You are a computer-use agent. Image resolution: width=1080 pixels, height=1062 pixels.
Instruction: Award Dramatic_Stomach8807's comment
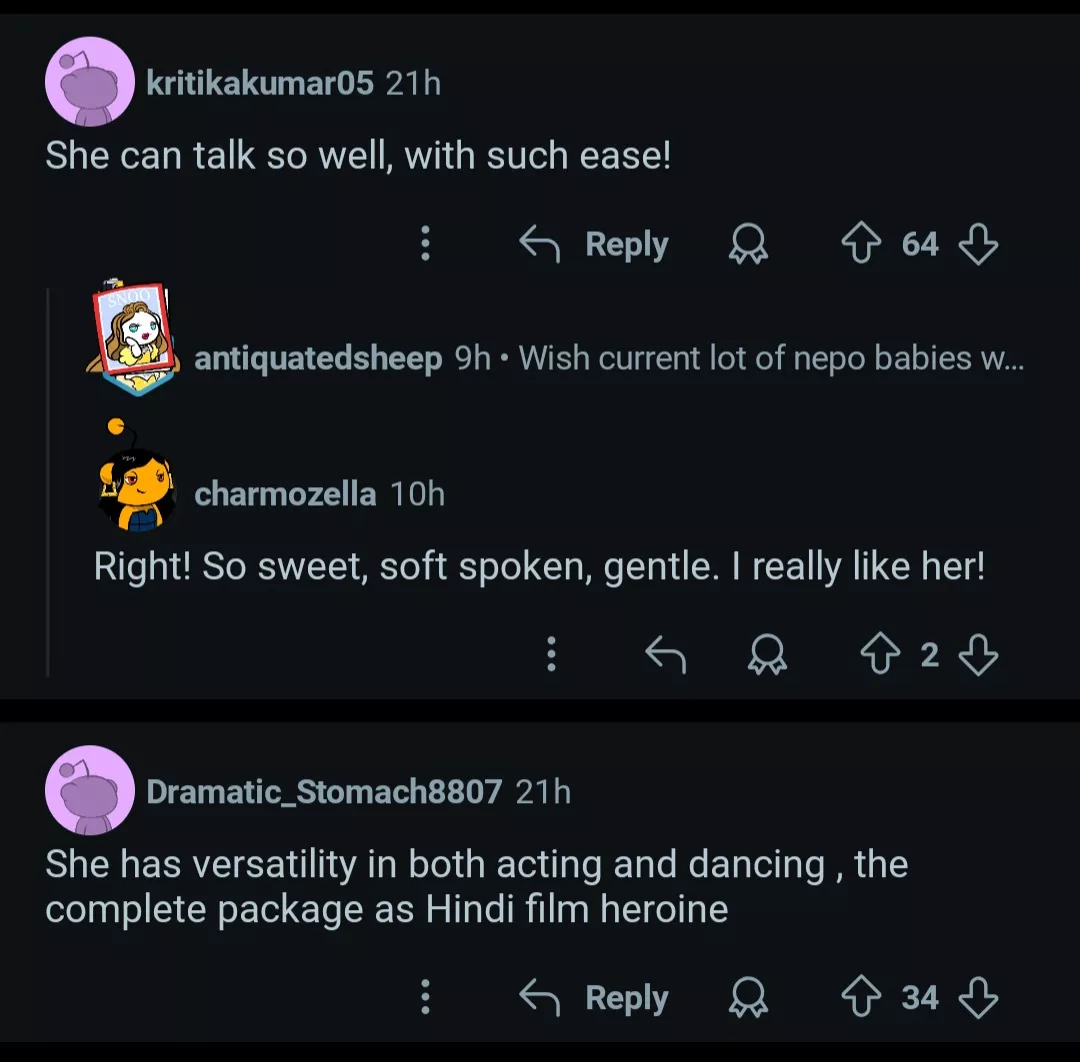pyautogui.click(x=748, y=997)
